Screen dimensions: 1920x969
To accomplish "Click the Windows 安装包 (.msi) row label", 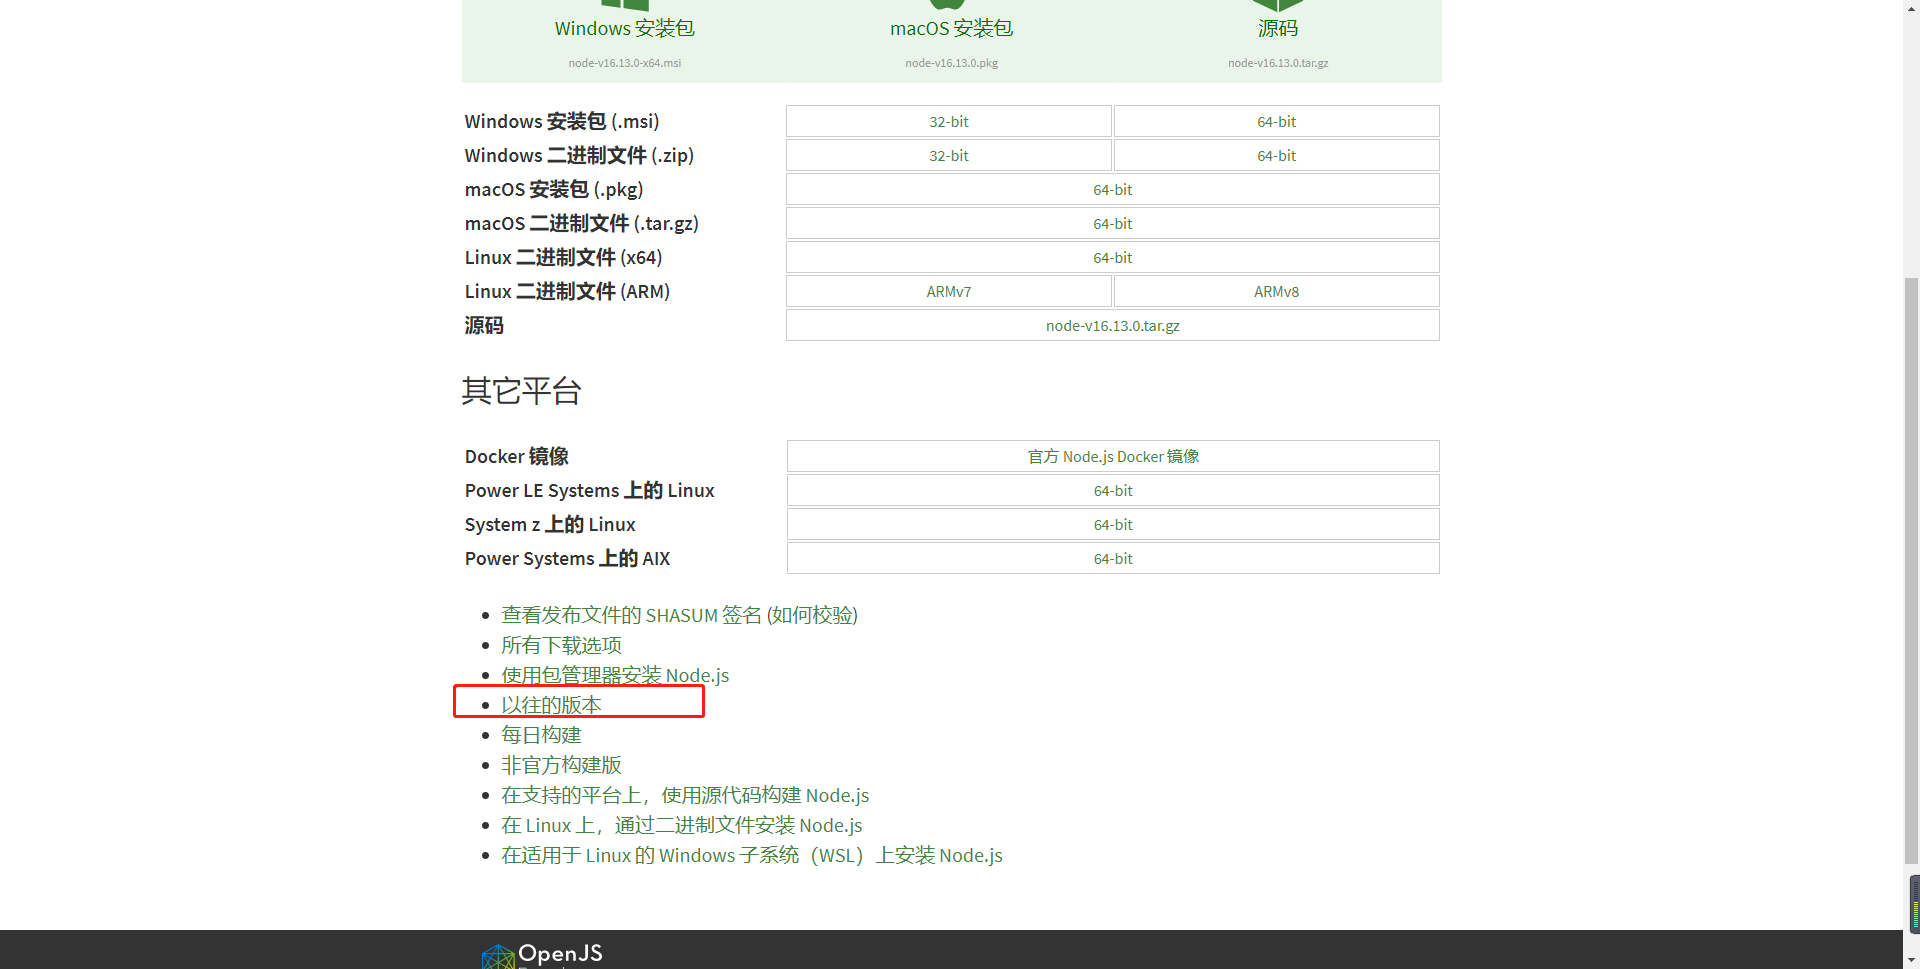I will coord(562,121).
